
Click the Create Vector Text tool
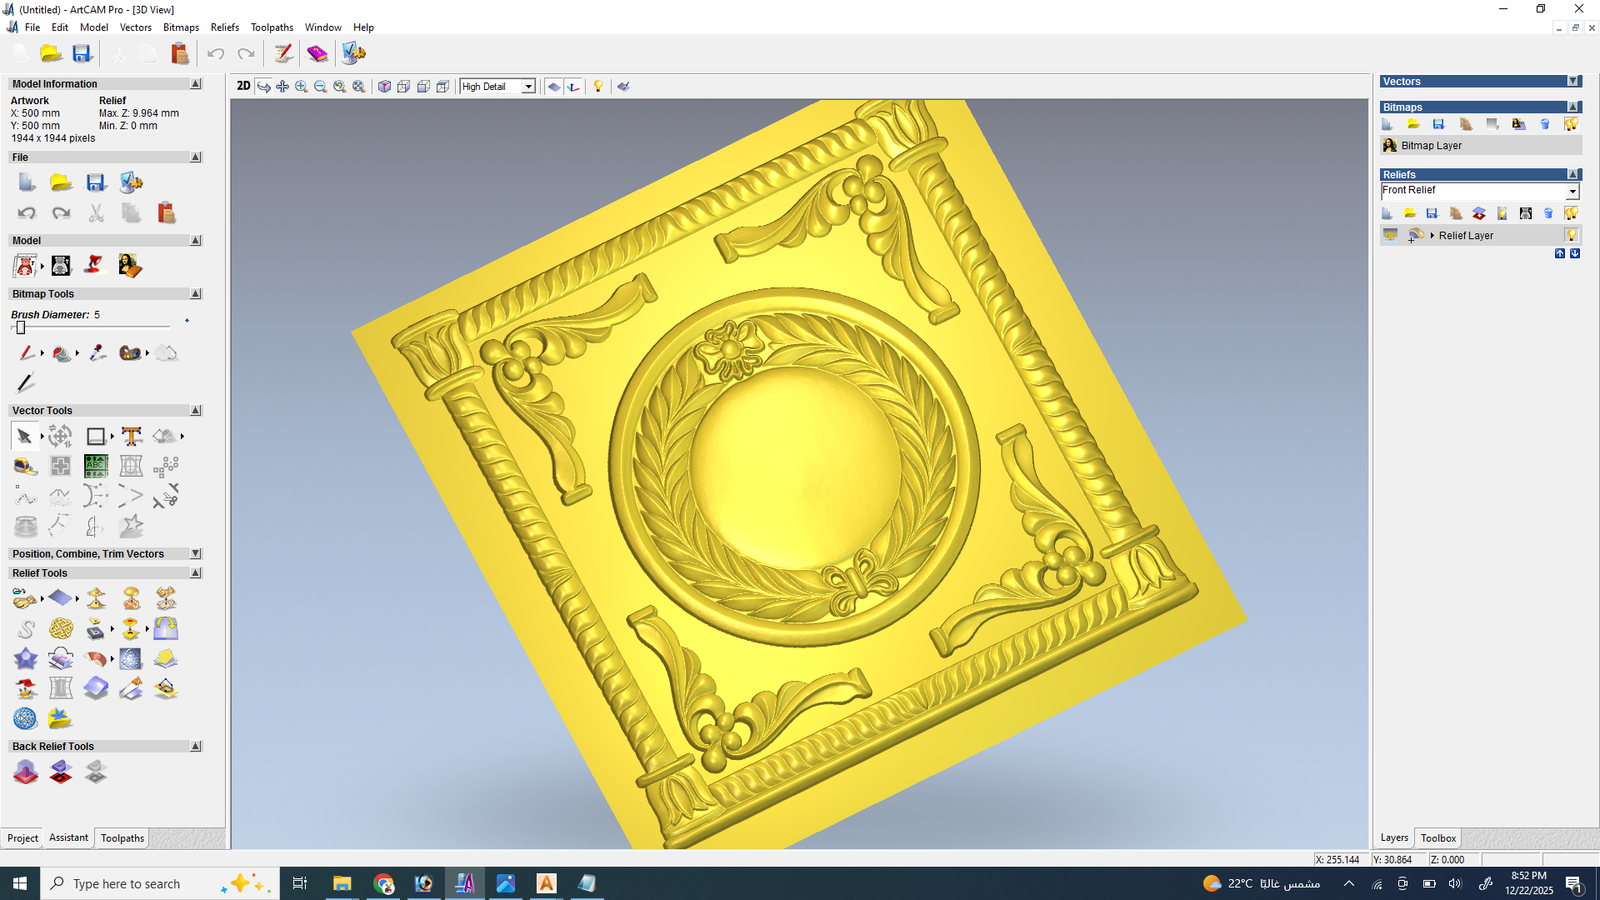131,436
